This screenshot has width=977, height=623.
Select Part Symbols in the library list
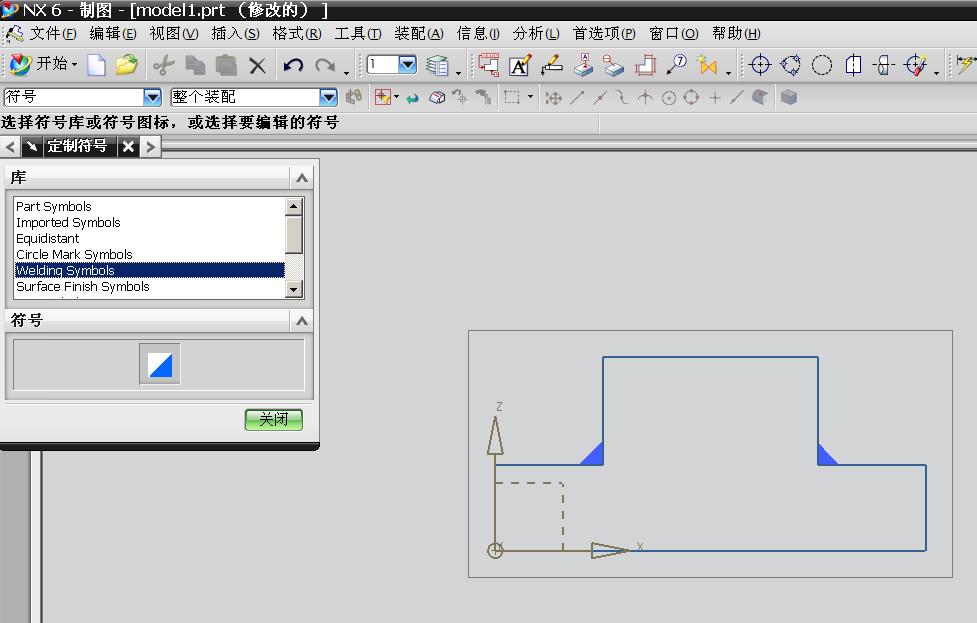[150, 206]
